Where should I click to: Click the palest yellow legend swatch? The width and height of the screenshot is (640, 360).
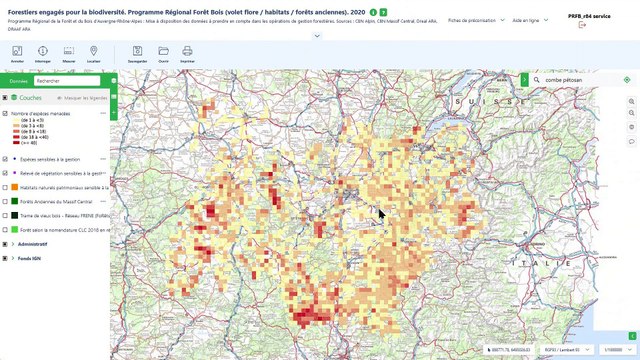[x=16, y=120]
